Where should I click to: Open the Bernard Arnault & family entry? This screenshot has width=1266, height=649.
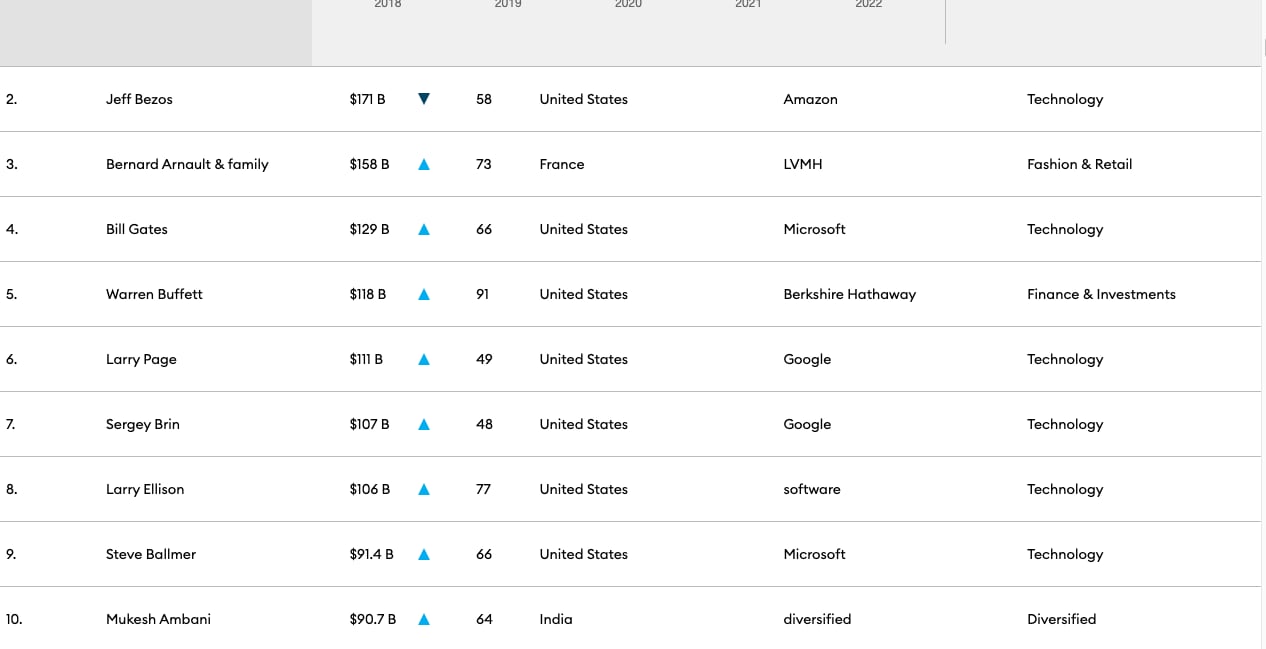[x=187, y=164]
